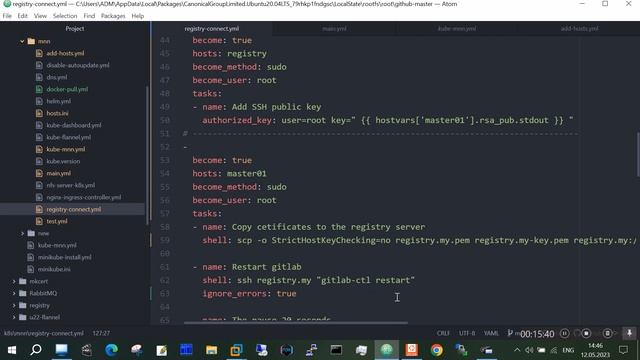Screen dimensions: 640x360
Task: Open the Atom icon in taskbar
Action: coord(386,350)
